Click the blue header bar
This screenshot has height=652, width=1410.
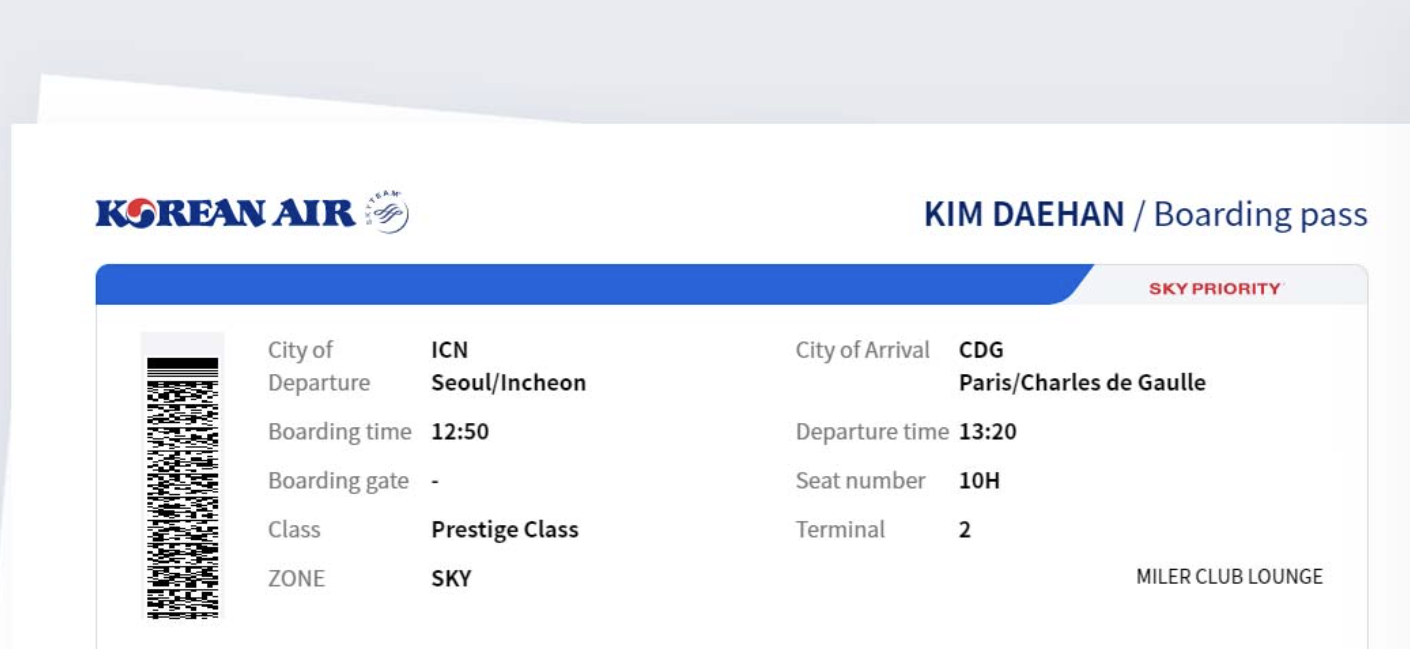580,285
